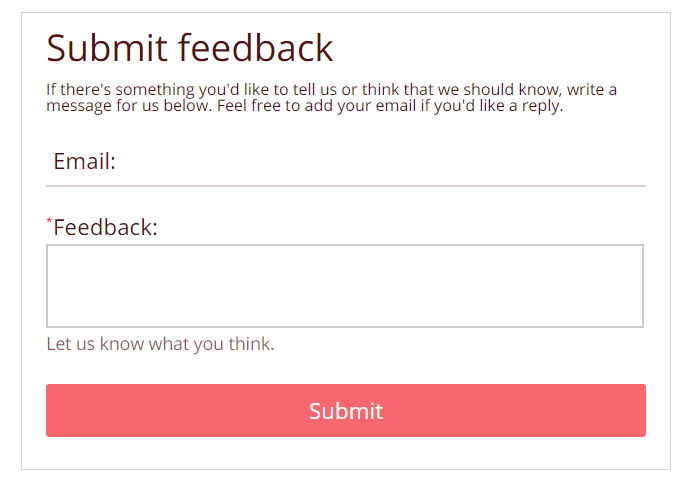Click the second line of the description text
Screen dimensions: 694x491
click(x=305, y=105)
